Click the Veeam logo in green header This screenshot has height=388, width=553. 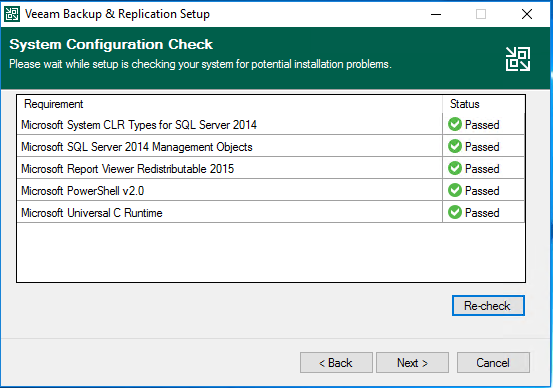click(x=518, y=59)
